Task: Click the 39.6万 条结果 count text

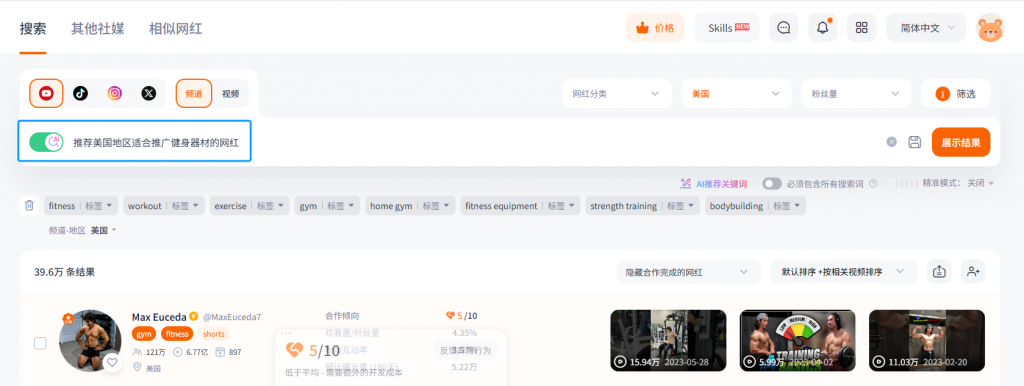Action: click(65, 272)
